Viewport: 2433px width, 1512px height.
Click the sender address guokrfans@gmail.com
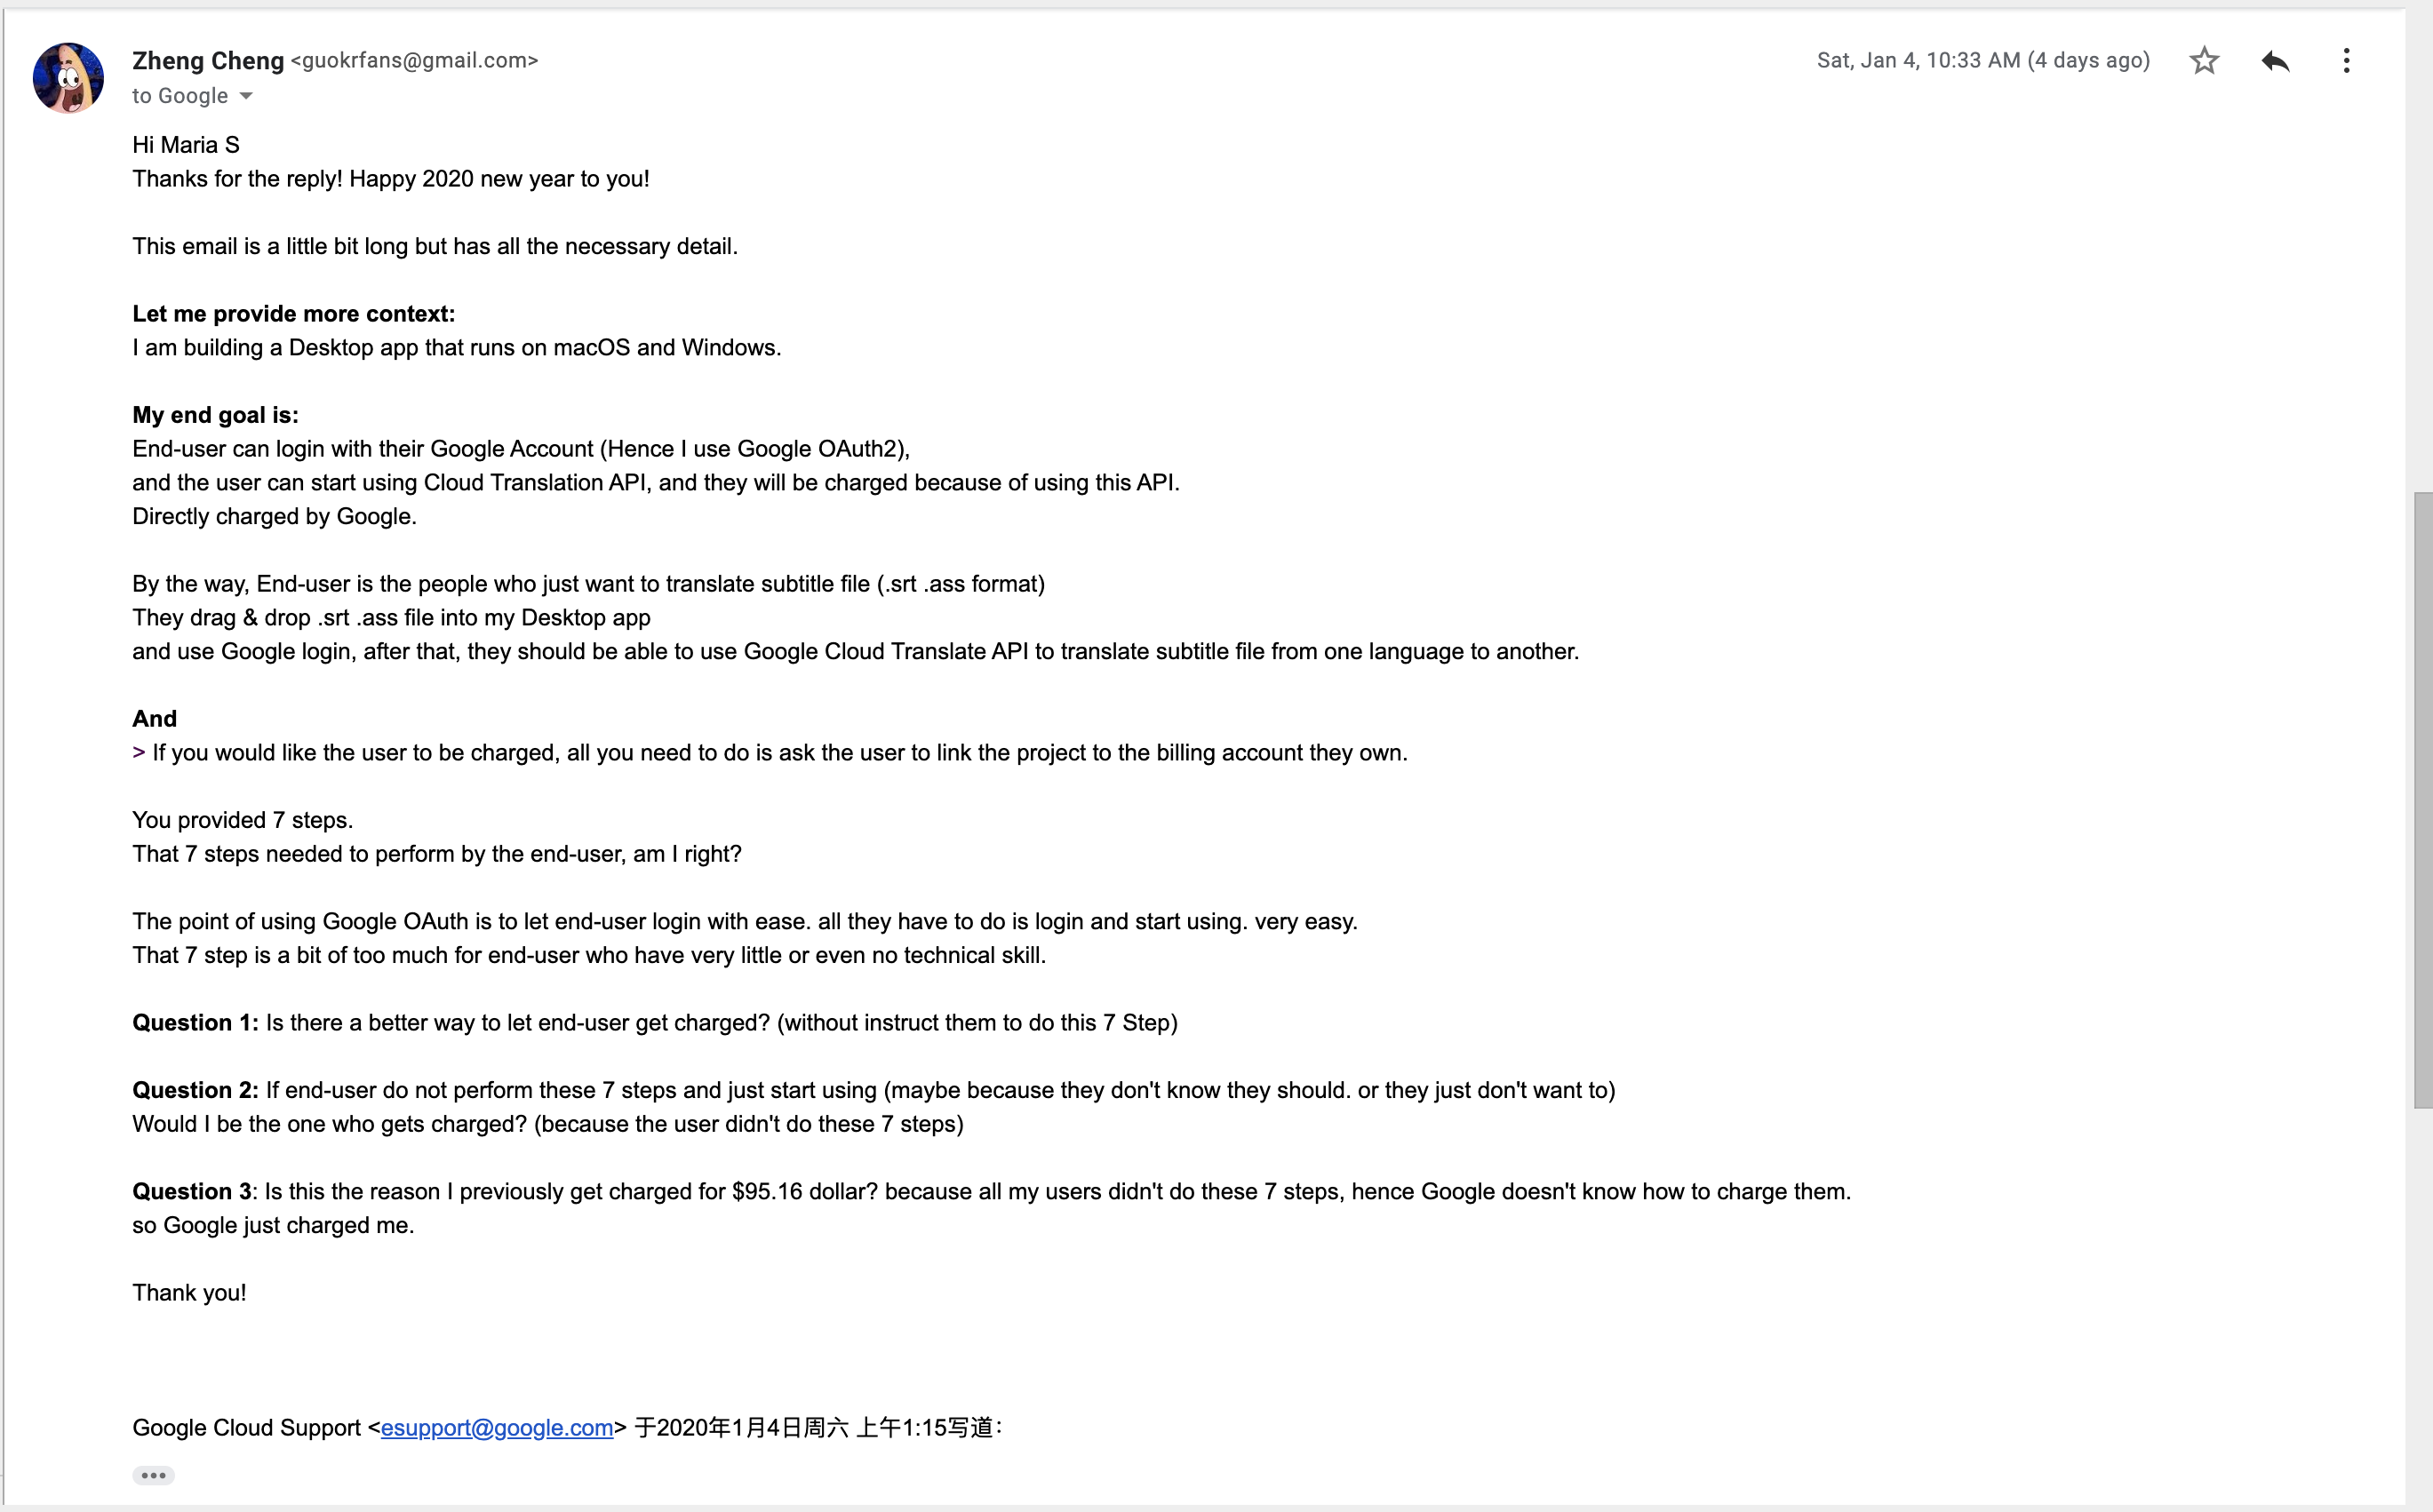pyautogui.click(x=414, y=61)
